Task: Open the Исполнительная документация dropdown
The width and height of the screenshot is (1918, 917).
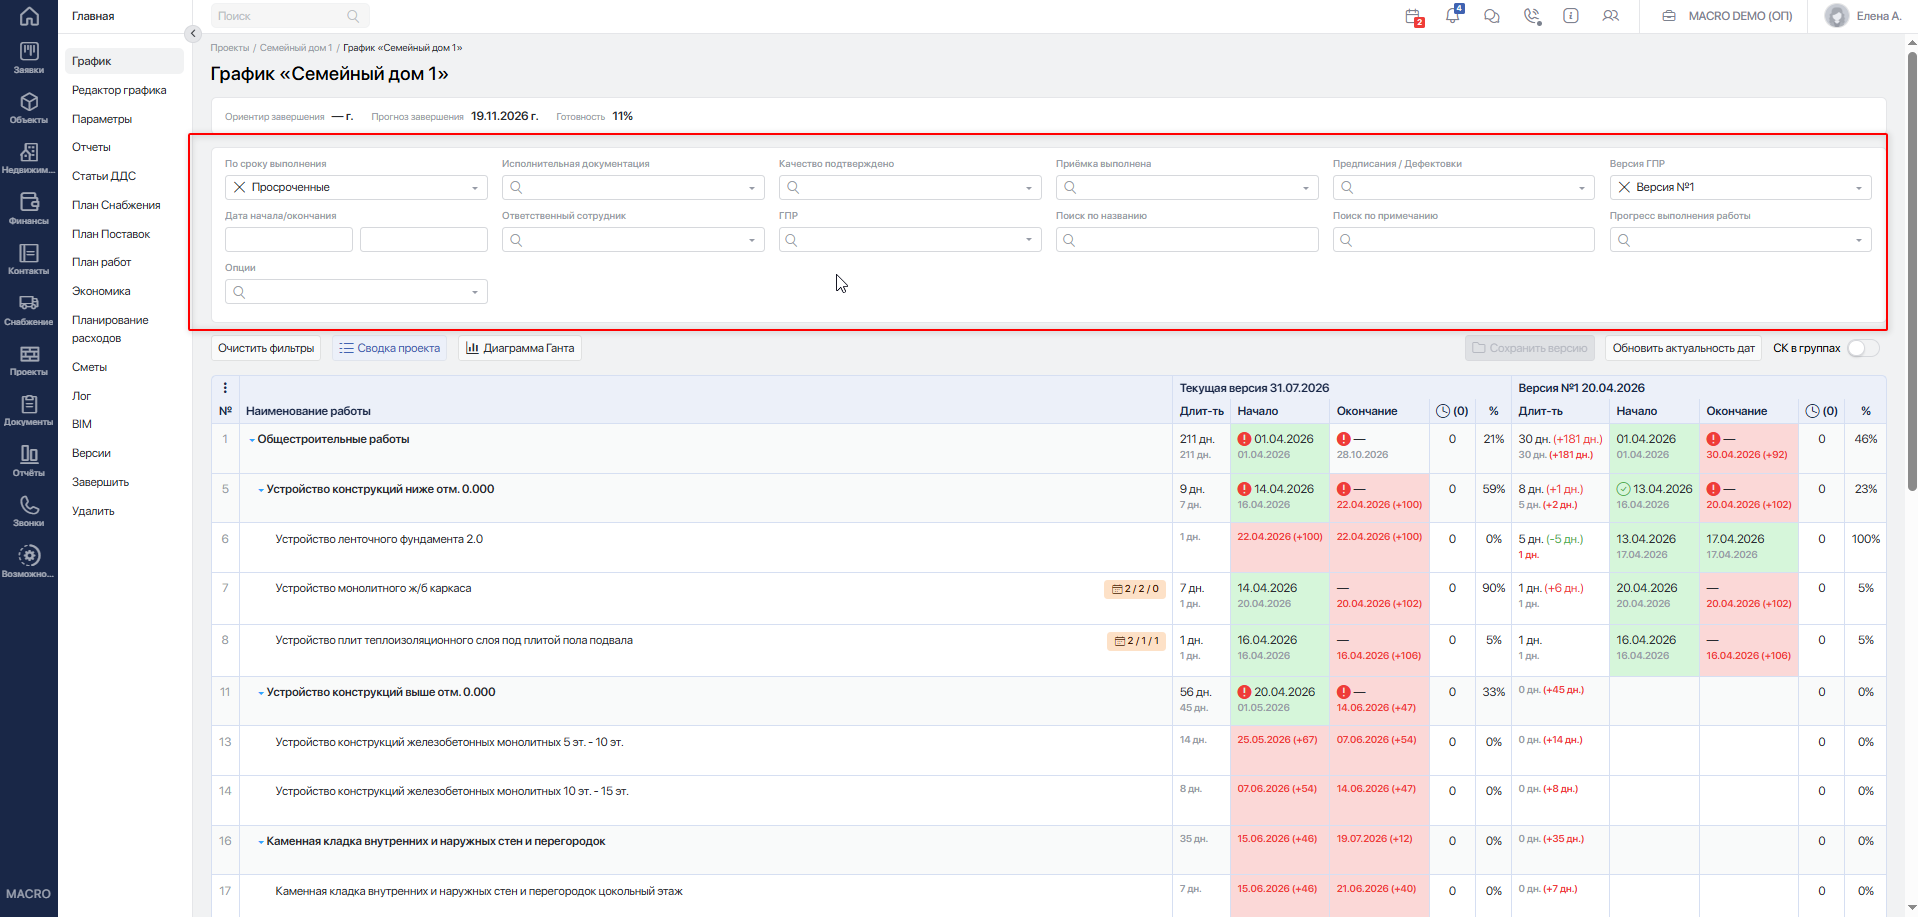Action: click(x=633, y=187)
